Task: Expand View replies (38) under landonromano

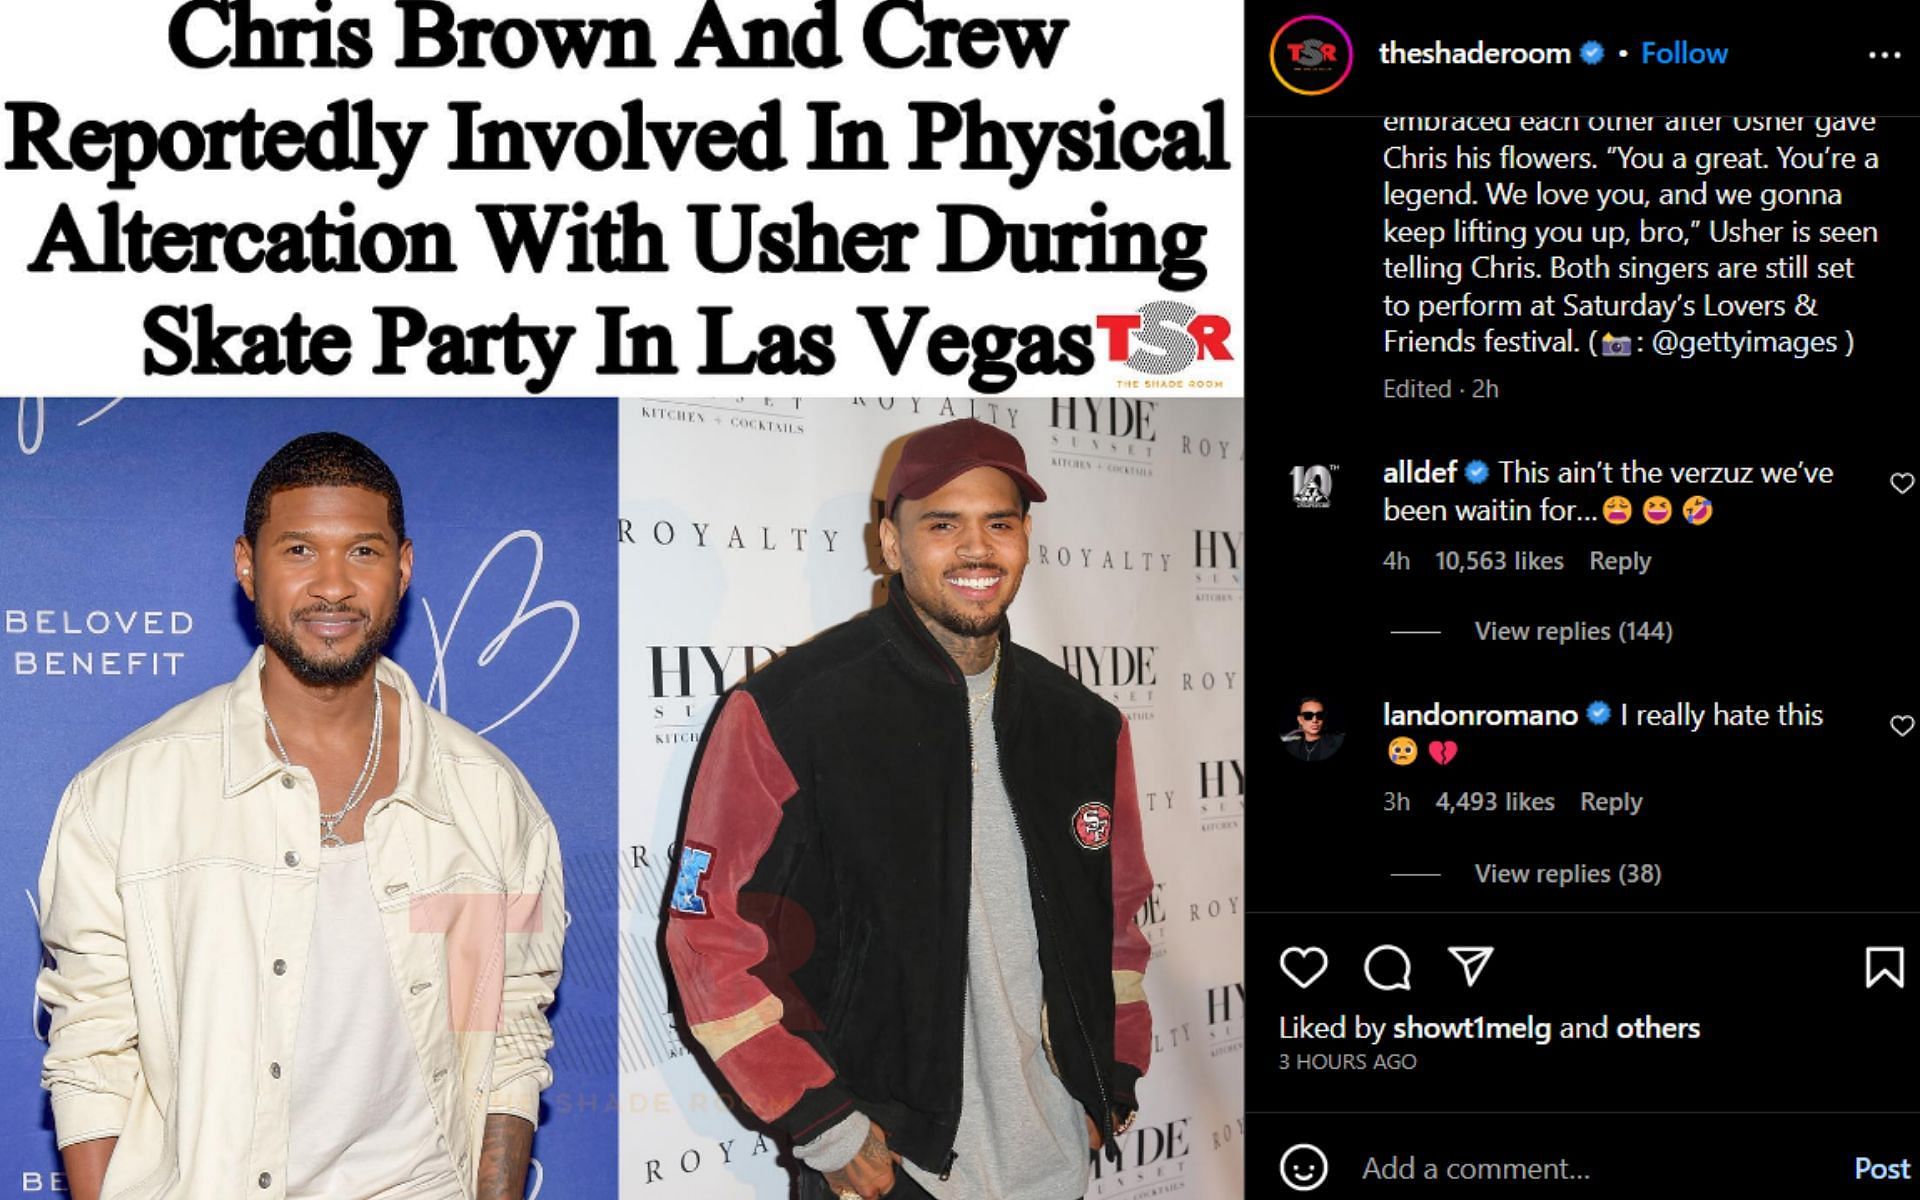Action: (1567, 874)
